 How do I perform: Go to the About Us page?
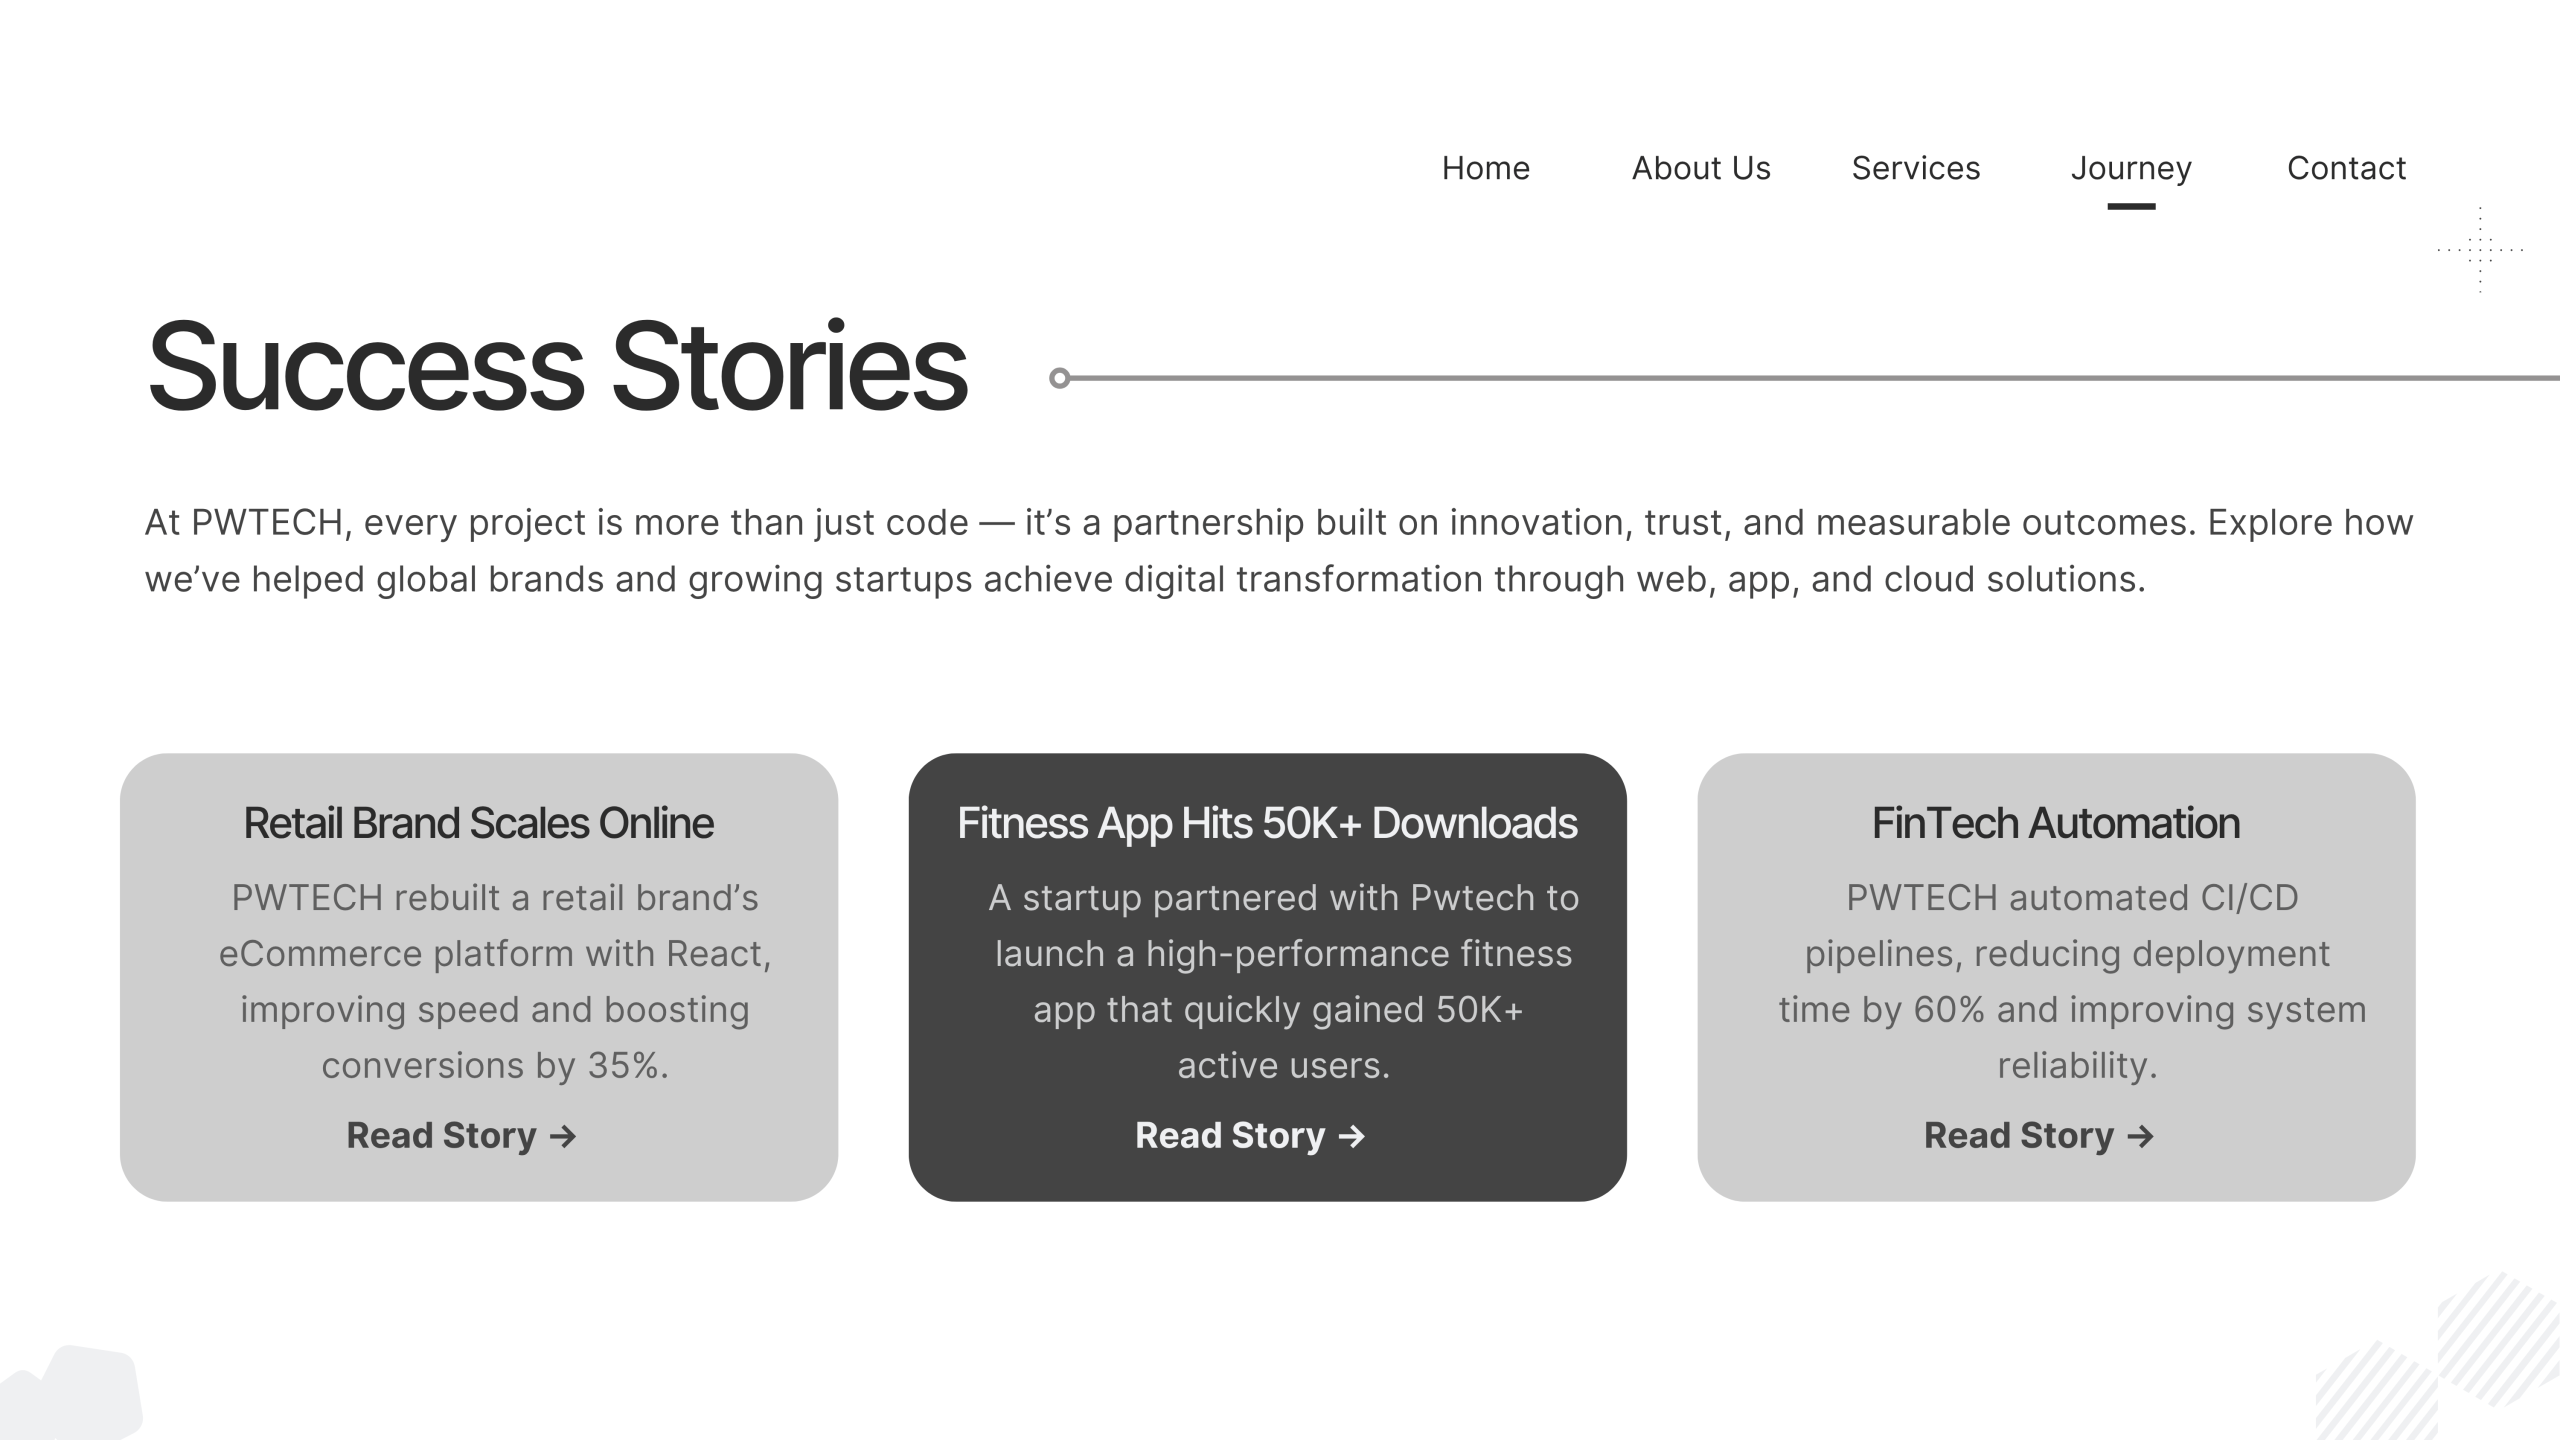[x=1701, y=168]
